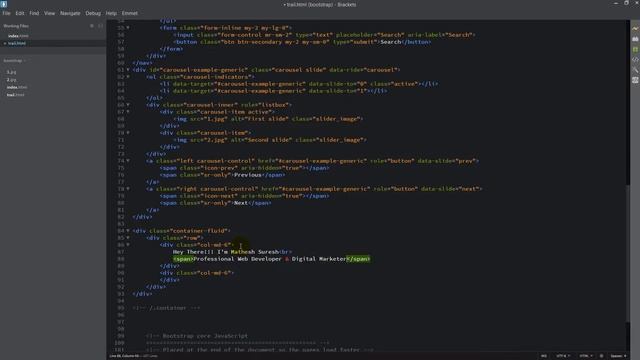Open trail.html in the project tree
The image size is (640, 360).
16,95
